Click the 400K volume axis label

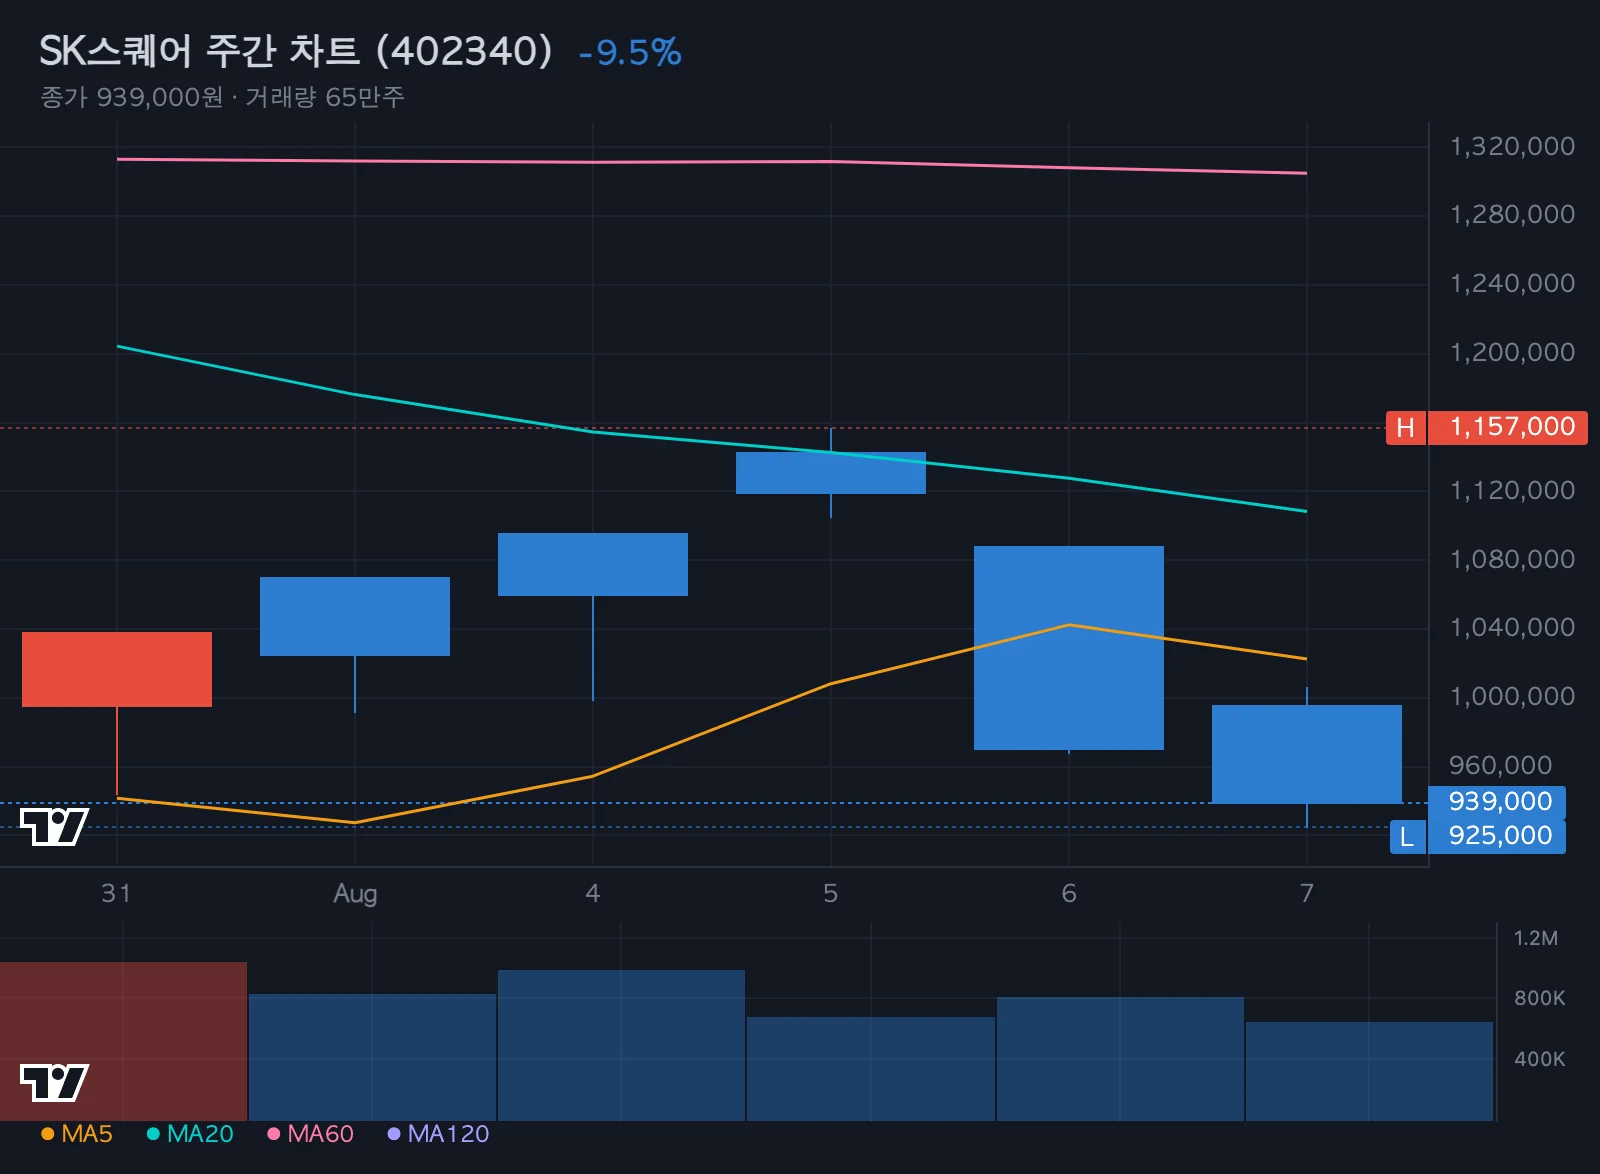[x=1540, y=1059]
